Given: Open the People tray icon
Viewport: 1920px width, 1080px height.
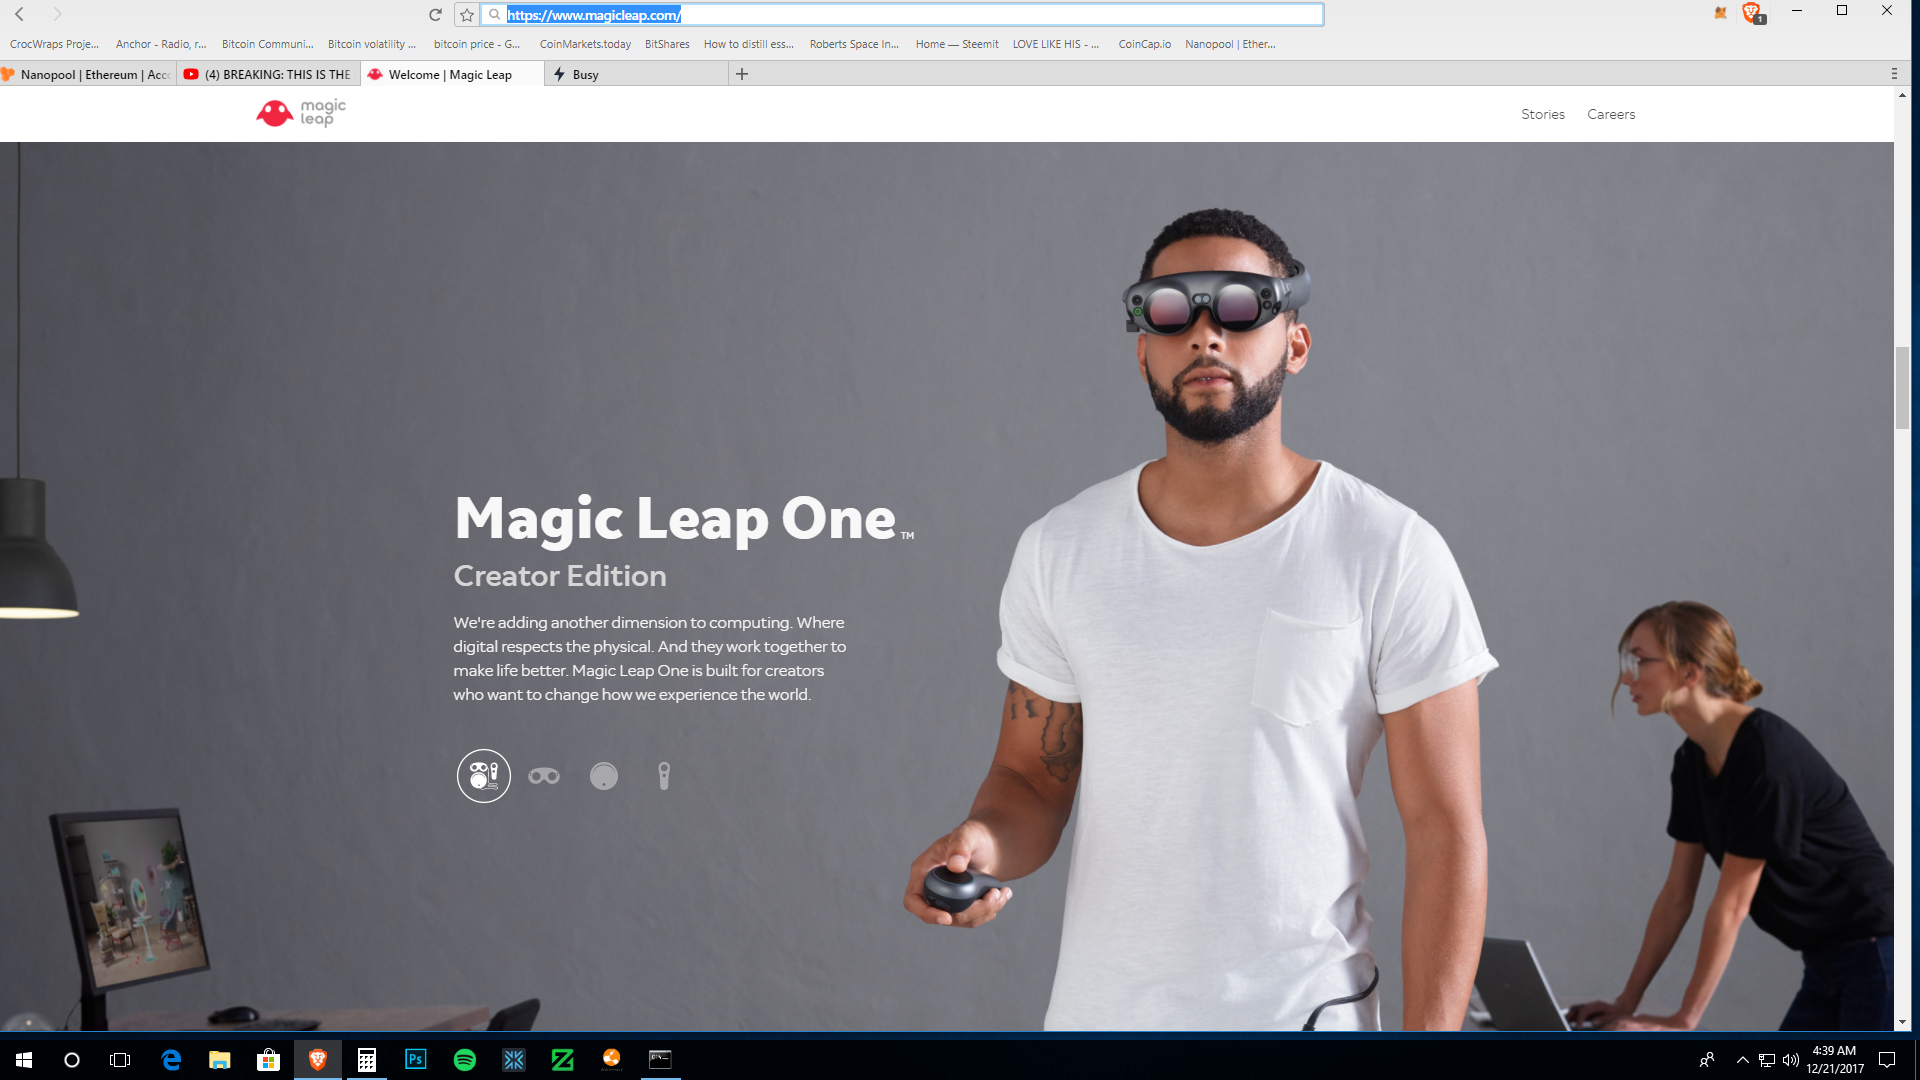Looking at the screenshot, I should (x=1707, y=1060).
